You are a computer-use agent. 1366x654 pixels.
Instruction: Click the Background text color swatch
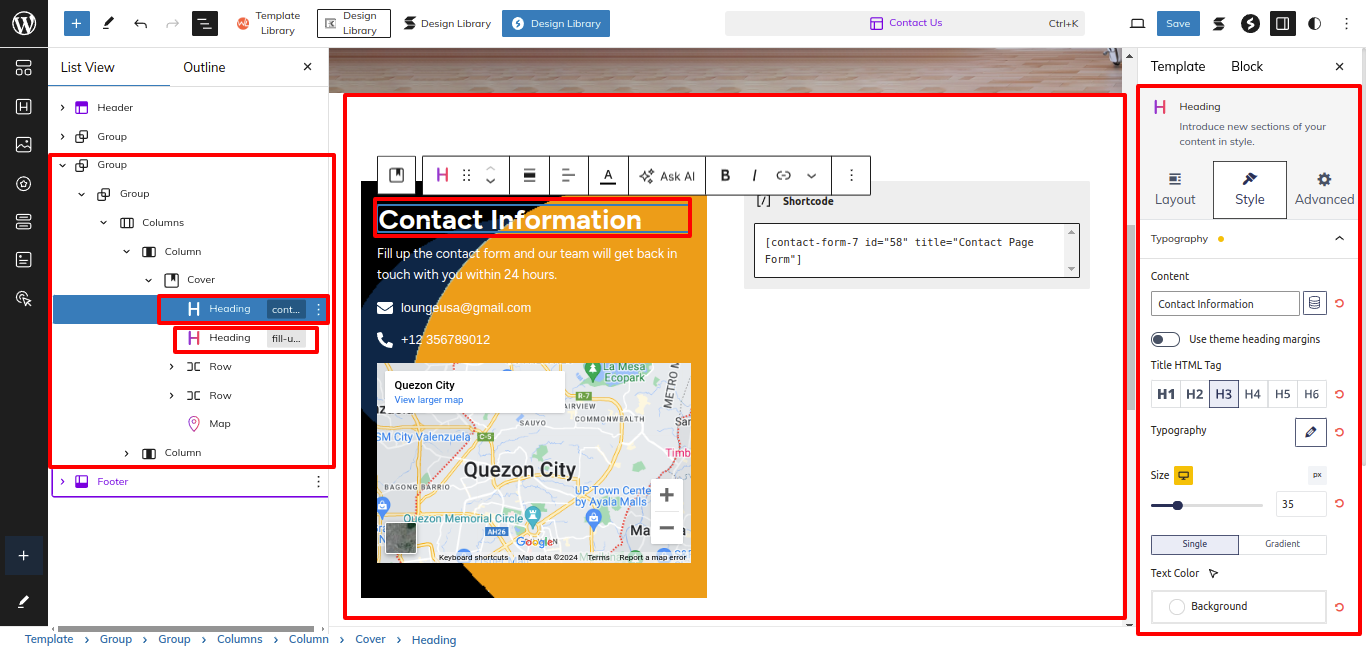click(x=1238, y=606)
